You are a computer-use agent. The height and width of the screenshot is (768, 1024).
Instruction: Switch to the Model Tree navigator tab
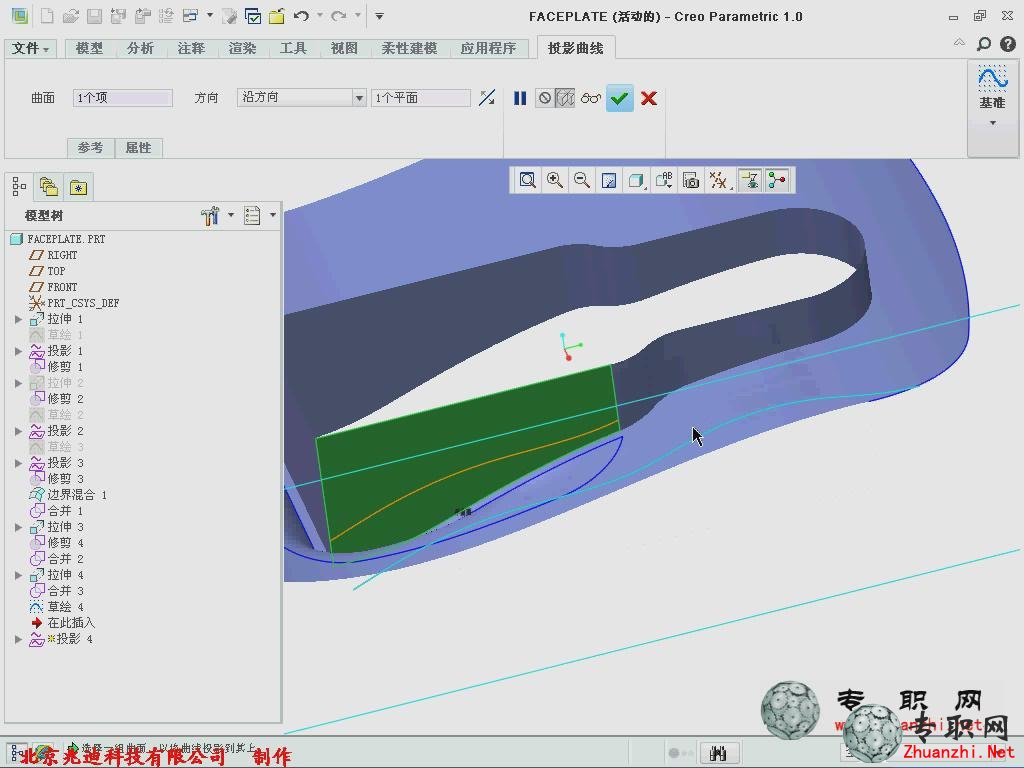point(19,187)
